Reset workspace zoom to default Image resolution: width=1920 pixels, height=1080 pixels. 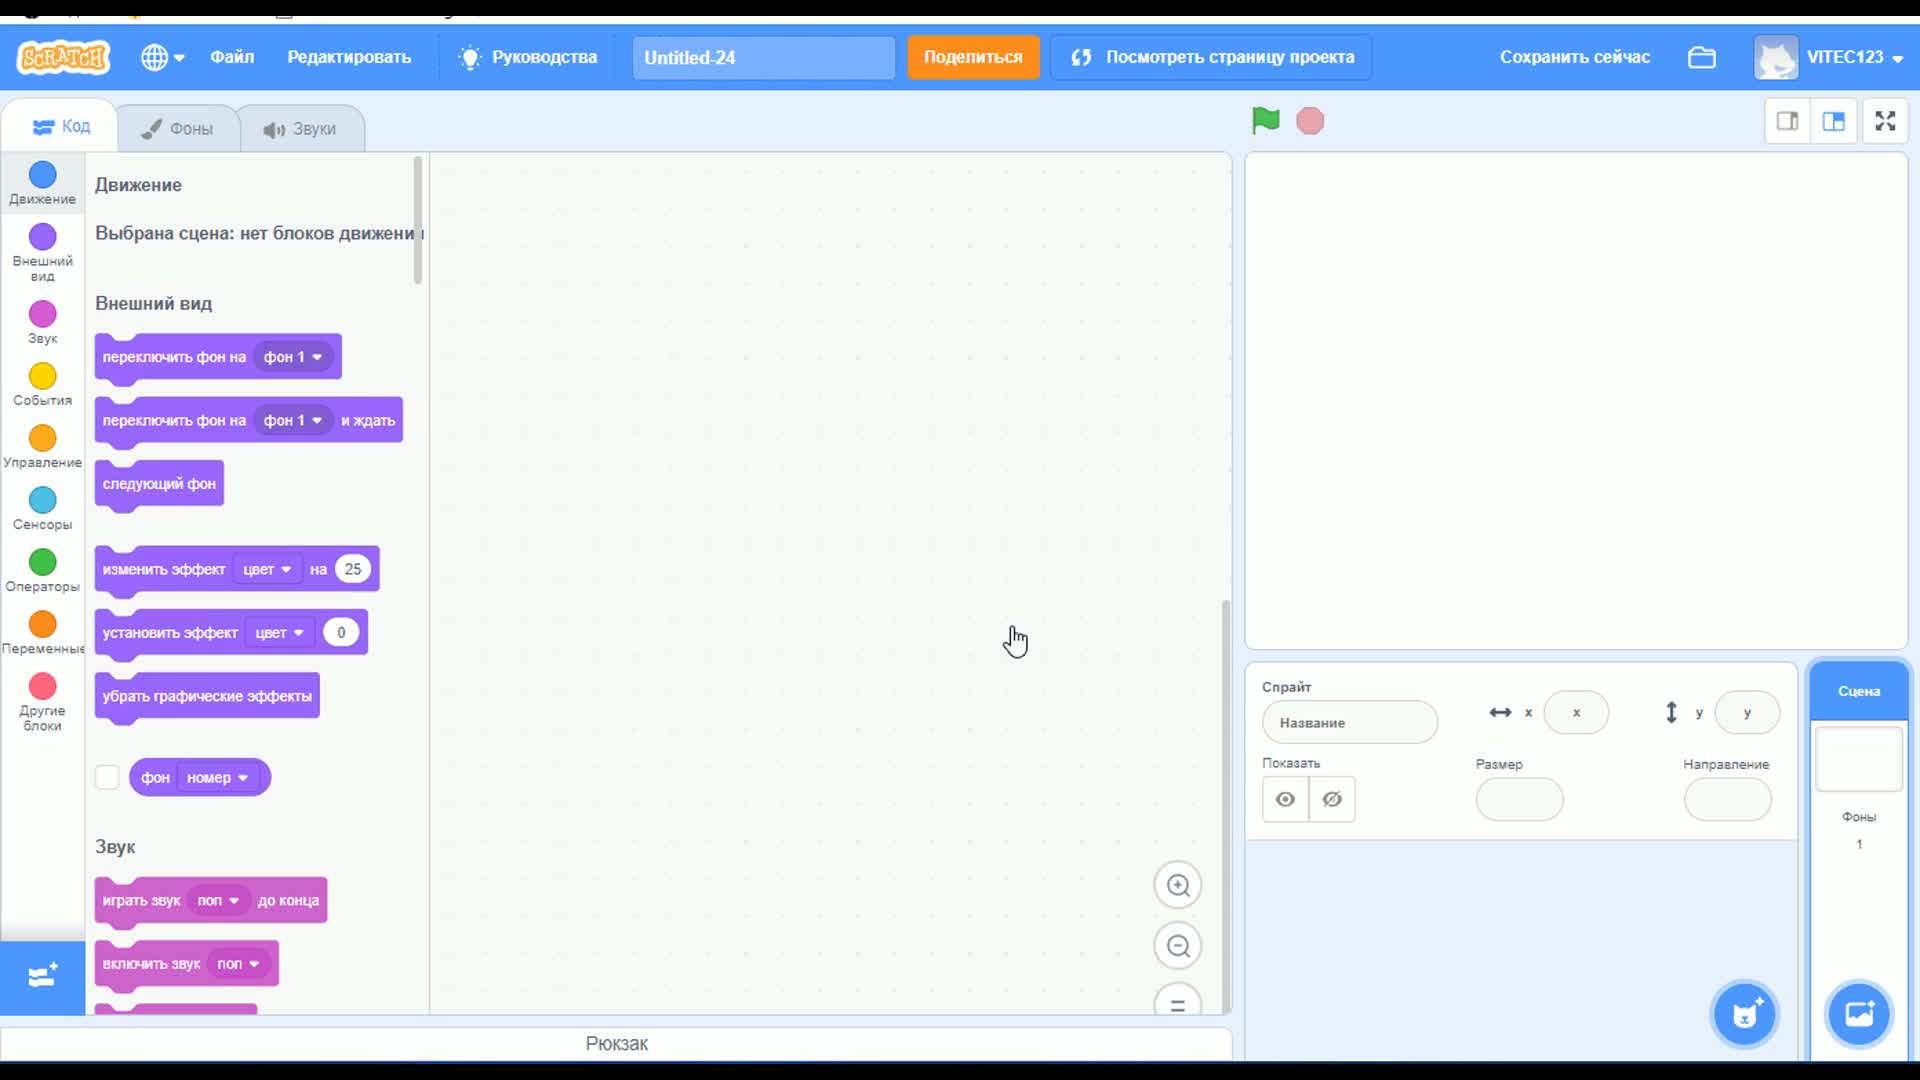(1178, 1002)
